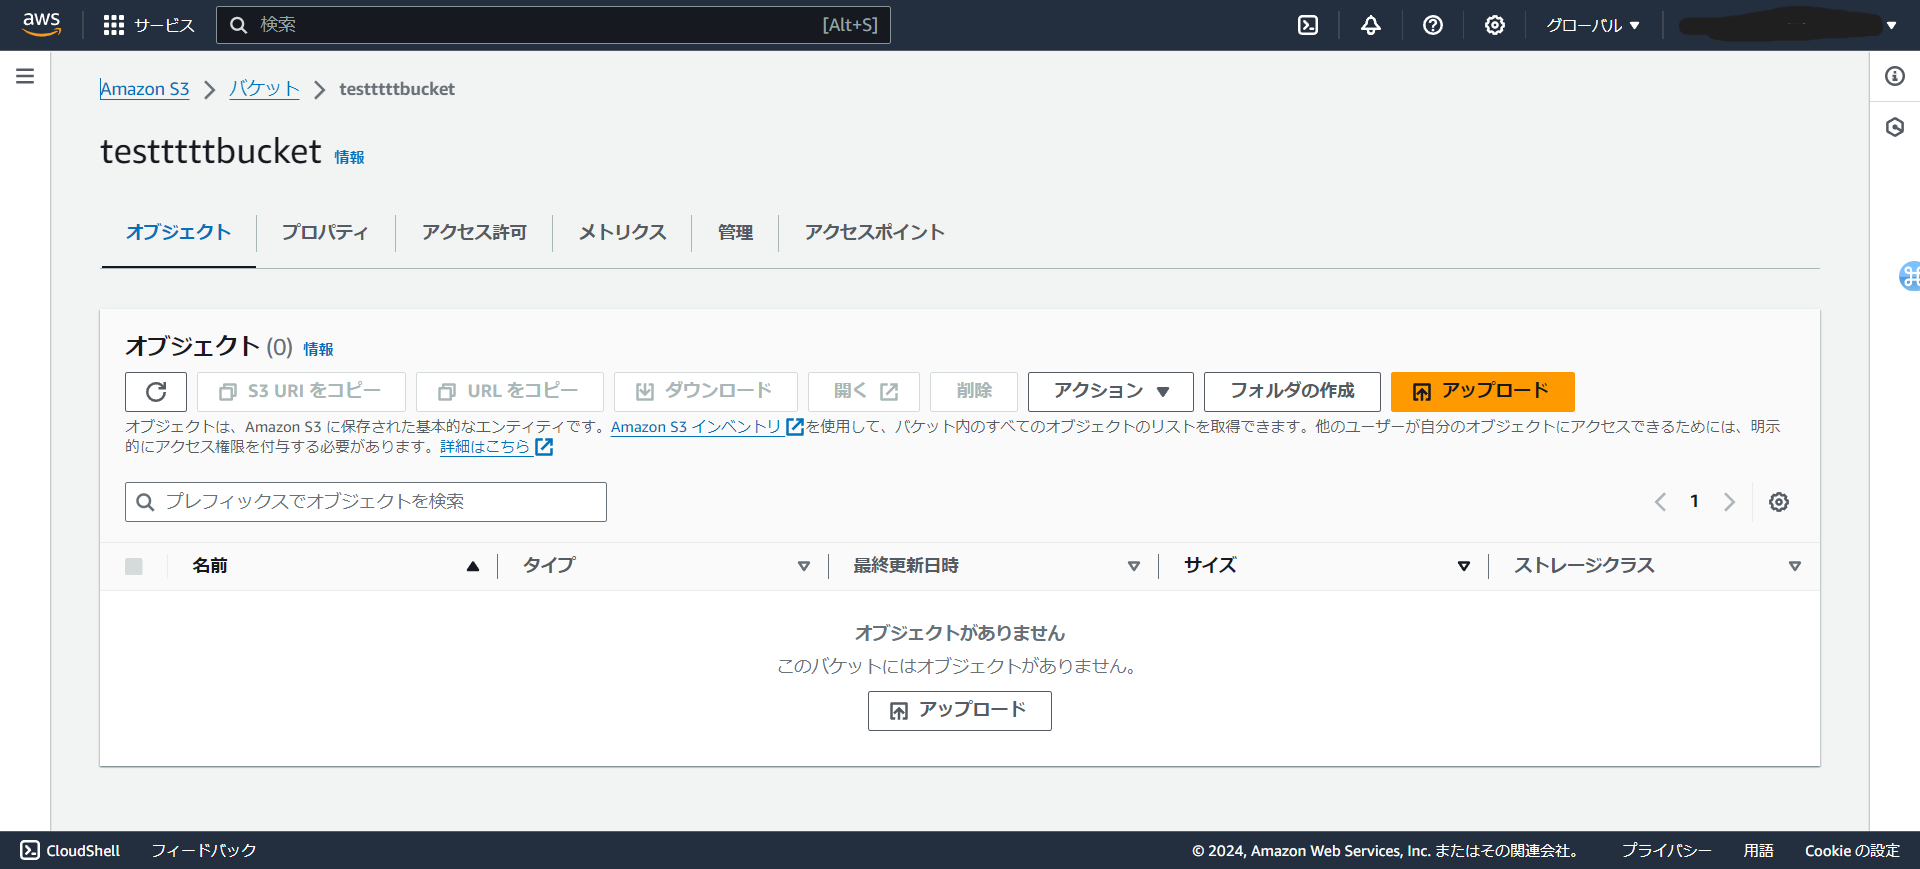Open settings gear in top navigation
Screen dimensions: 1920x869
1495,25
